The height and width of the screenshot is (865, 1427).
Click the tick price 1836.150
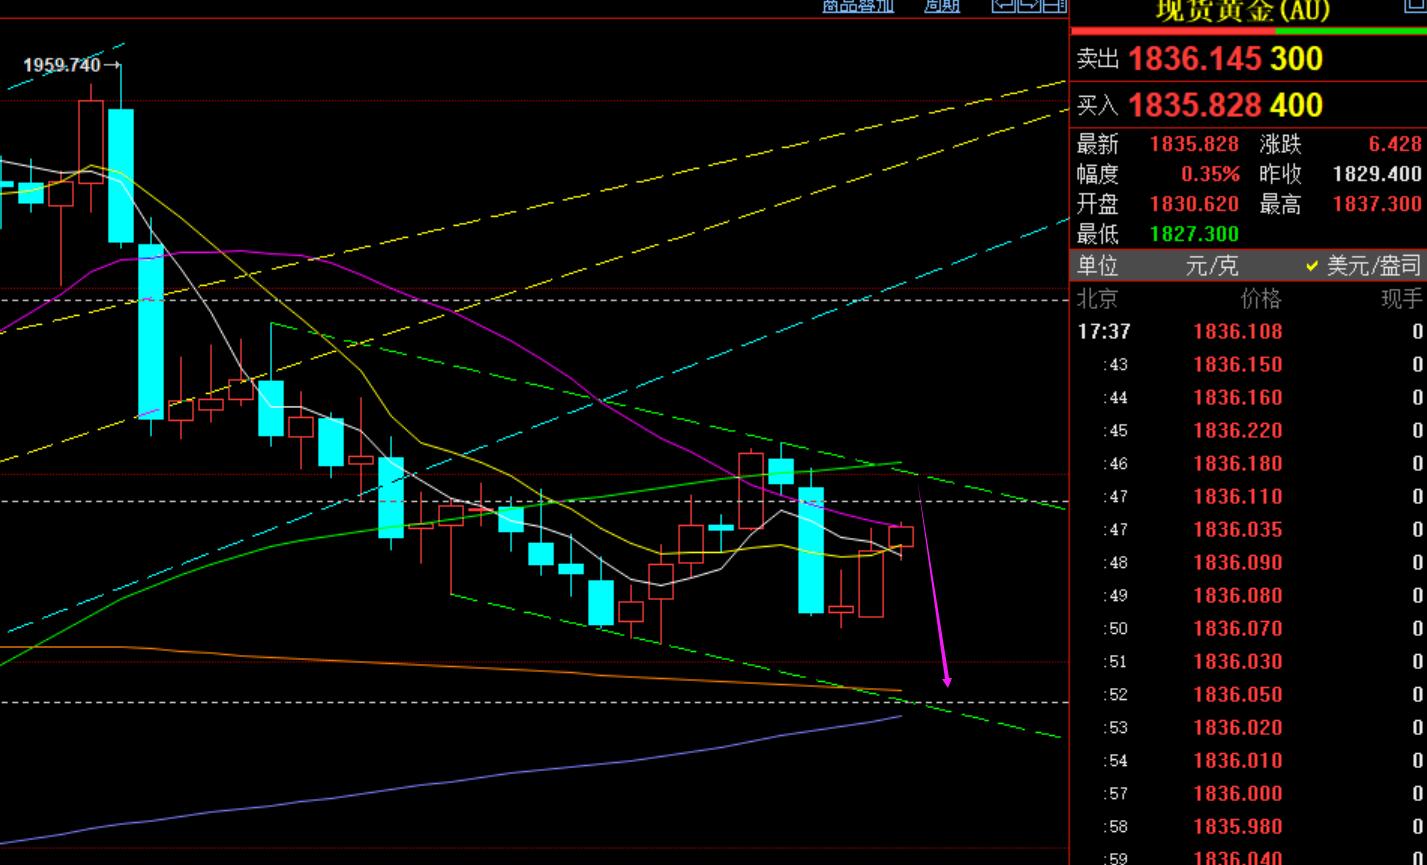[x=1238, y=364]
